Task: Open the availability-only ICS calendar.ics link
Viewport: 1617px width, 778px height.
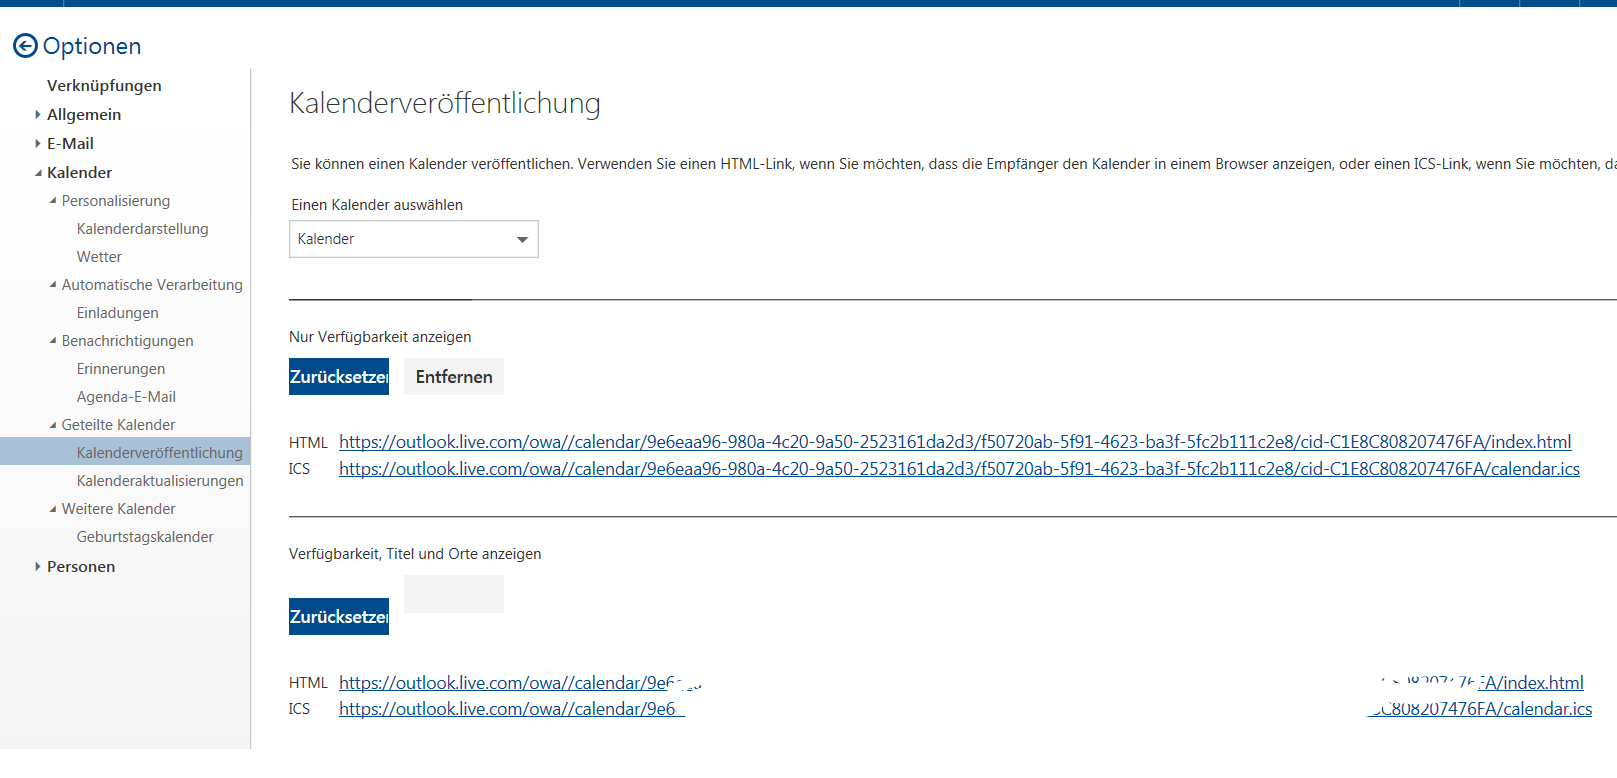Action: click(958, 469)
